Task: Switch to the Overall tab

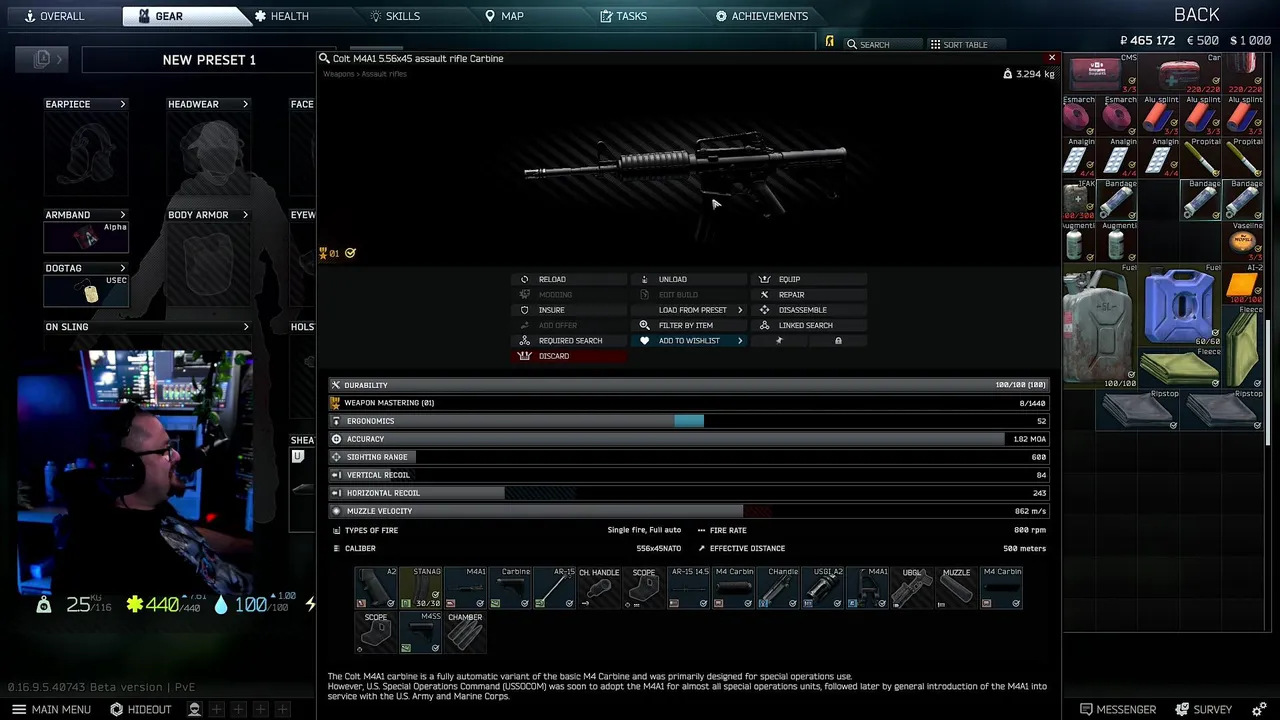Action: [54, 16]
